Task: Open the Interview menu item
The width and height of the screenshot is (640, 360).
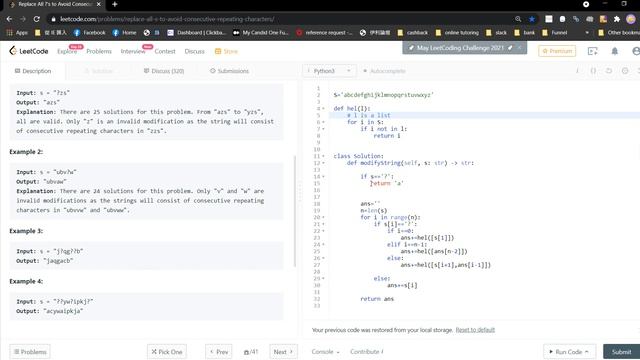Action: tap(133, 51)
